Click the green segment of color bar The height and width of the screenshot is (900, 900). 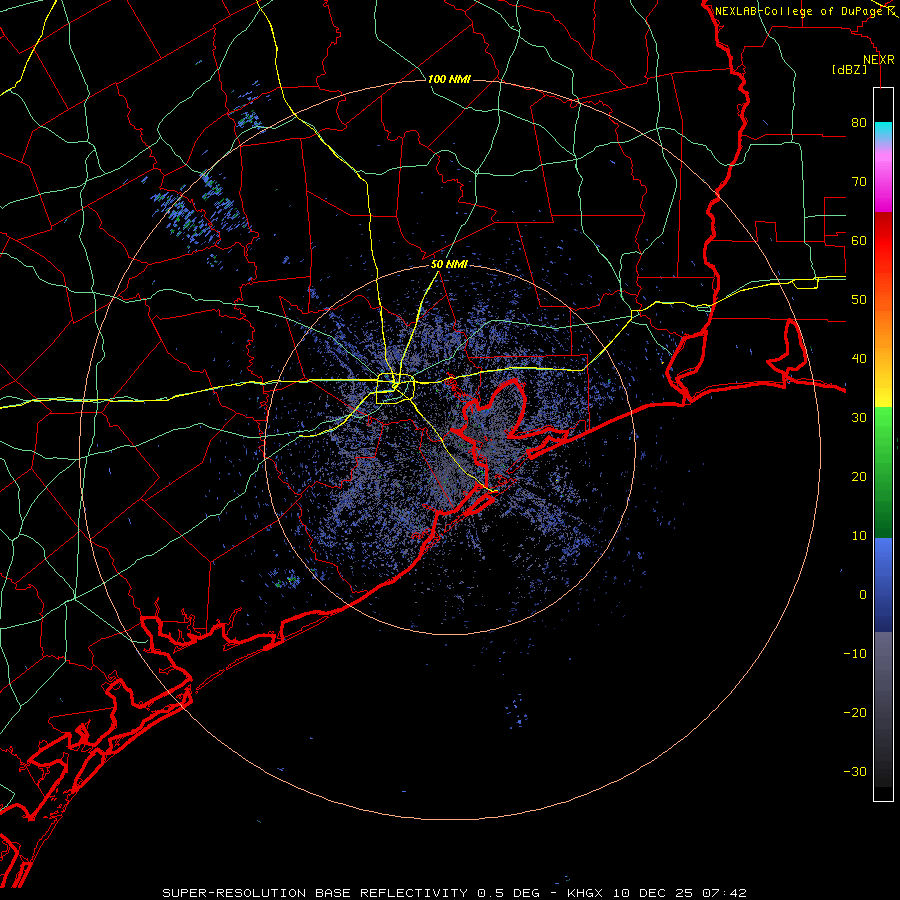pos(883,472)
